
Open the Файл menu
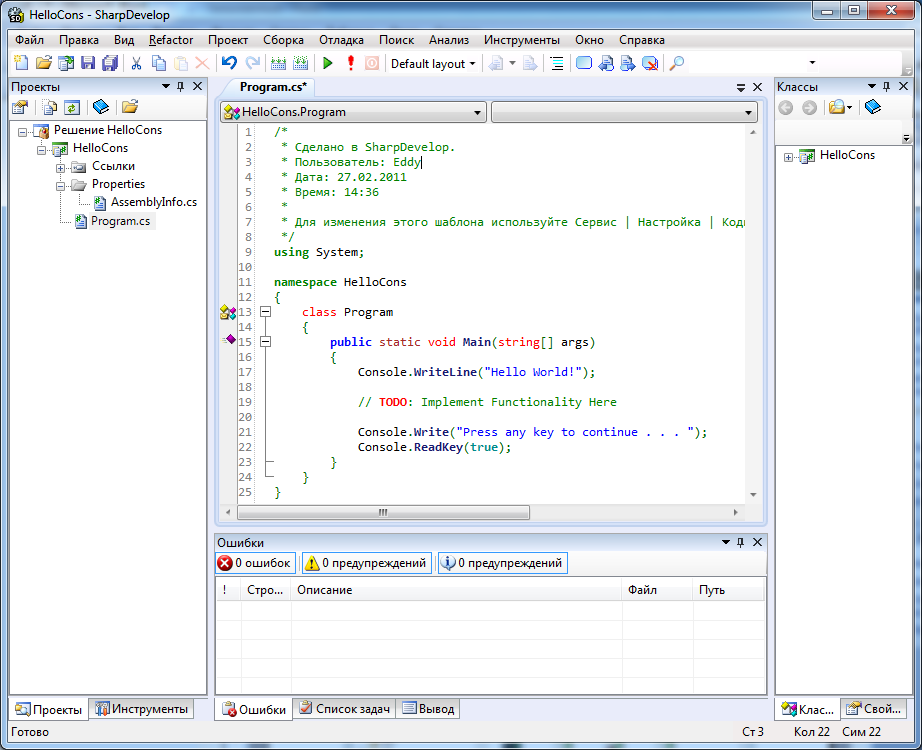[29, 40]
